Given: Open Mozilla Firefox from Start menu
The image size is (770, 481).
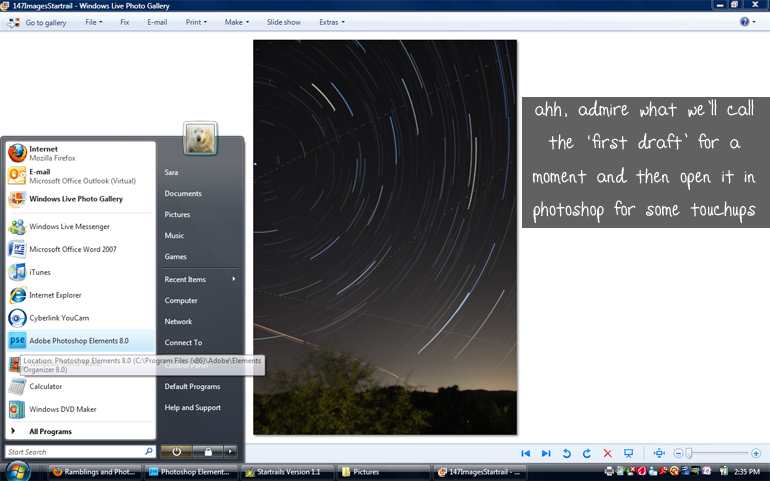Looking at the screenshot, I should (x=81, y=153).
